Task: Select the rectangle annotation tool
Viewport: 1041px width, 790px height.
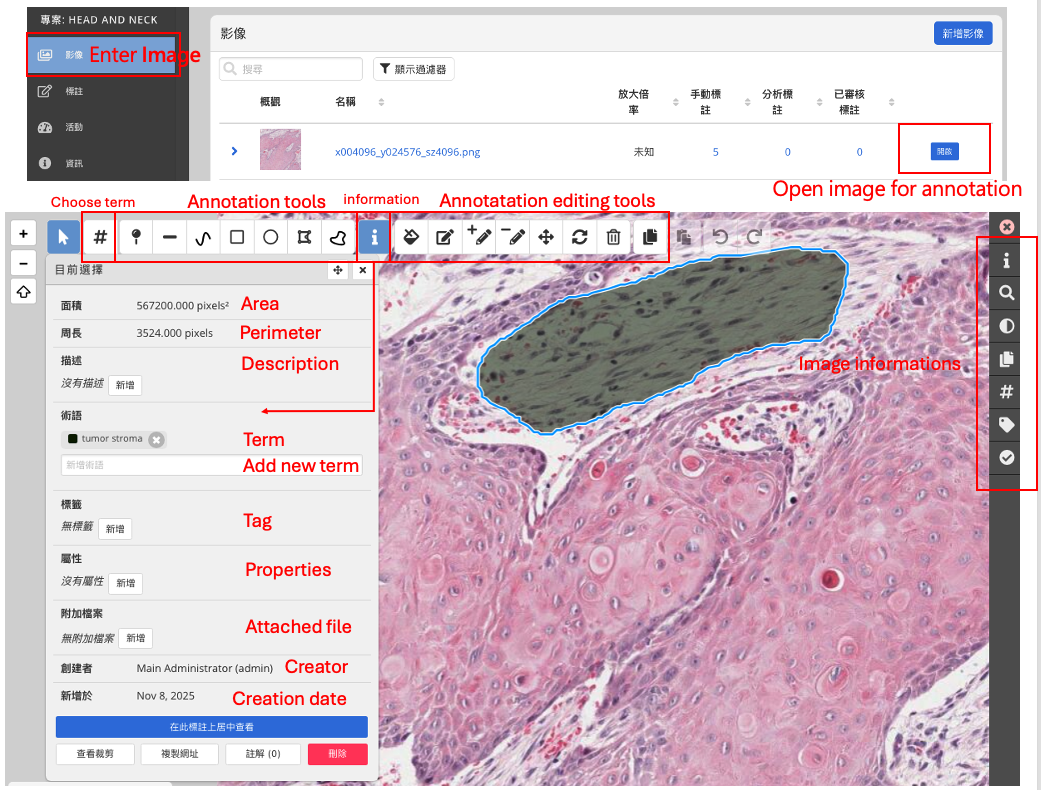Action: [237, 237]
